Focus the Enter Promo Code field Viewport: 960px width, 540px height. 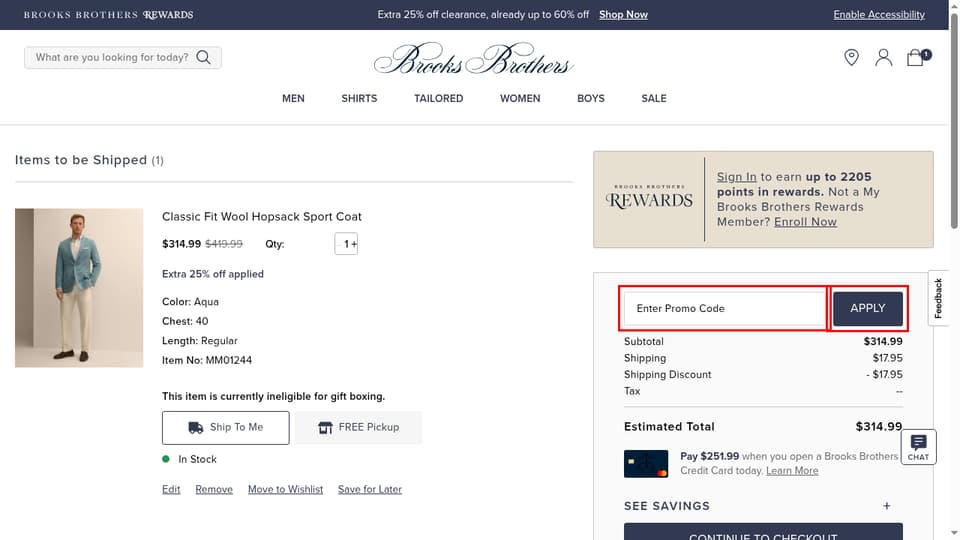click(725, 309)
